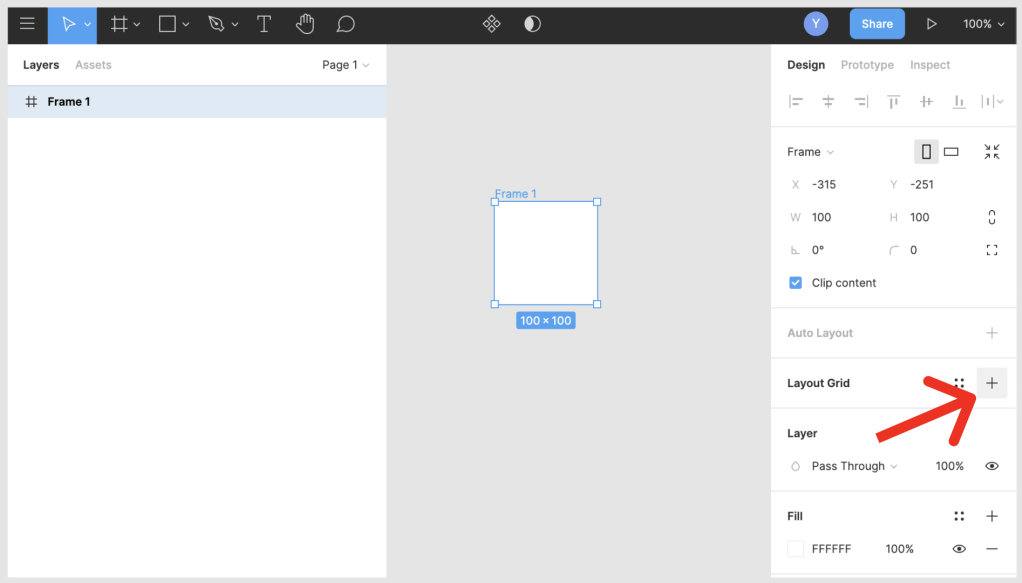Select the Hand tool
This screenshot has width=1022, height=583.
coord(305,24)
